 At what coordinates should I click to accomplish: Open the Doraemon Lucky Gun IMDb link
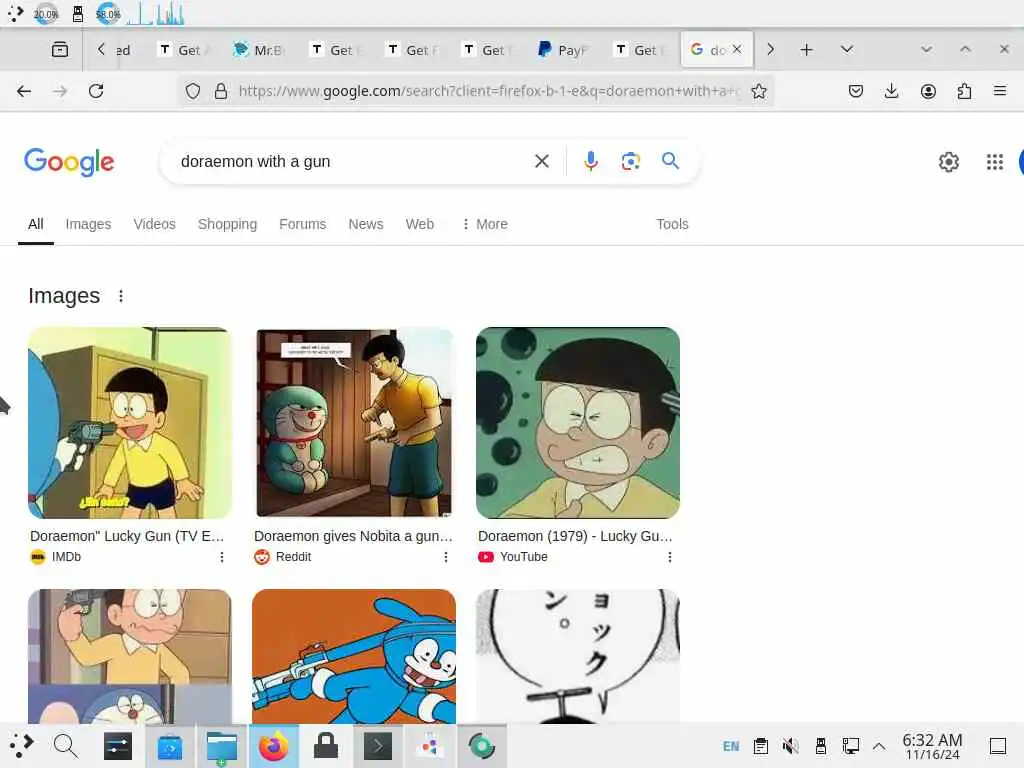(127, 536)
